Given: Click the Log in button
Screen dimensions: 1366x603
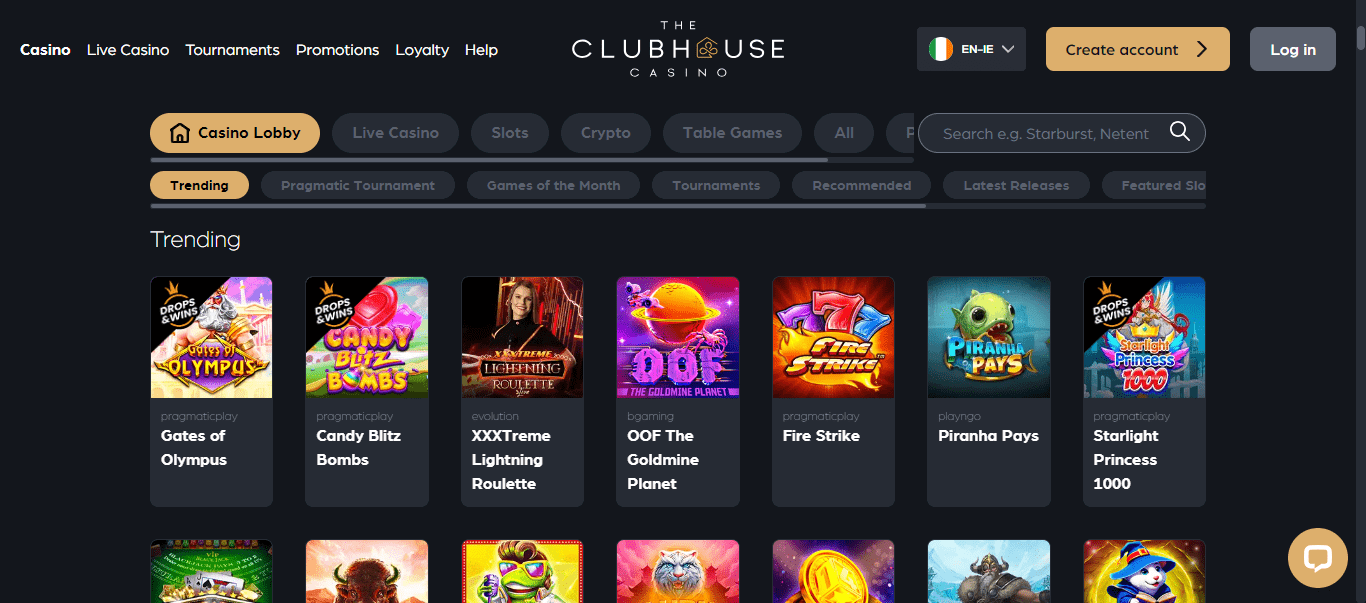Looking at the screenshot, I should [1293, 49].
